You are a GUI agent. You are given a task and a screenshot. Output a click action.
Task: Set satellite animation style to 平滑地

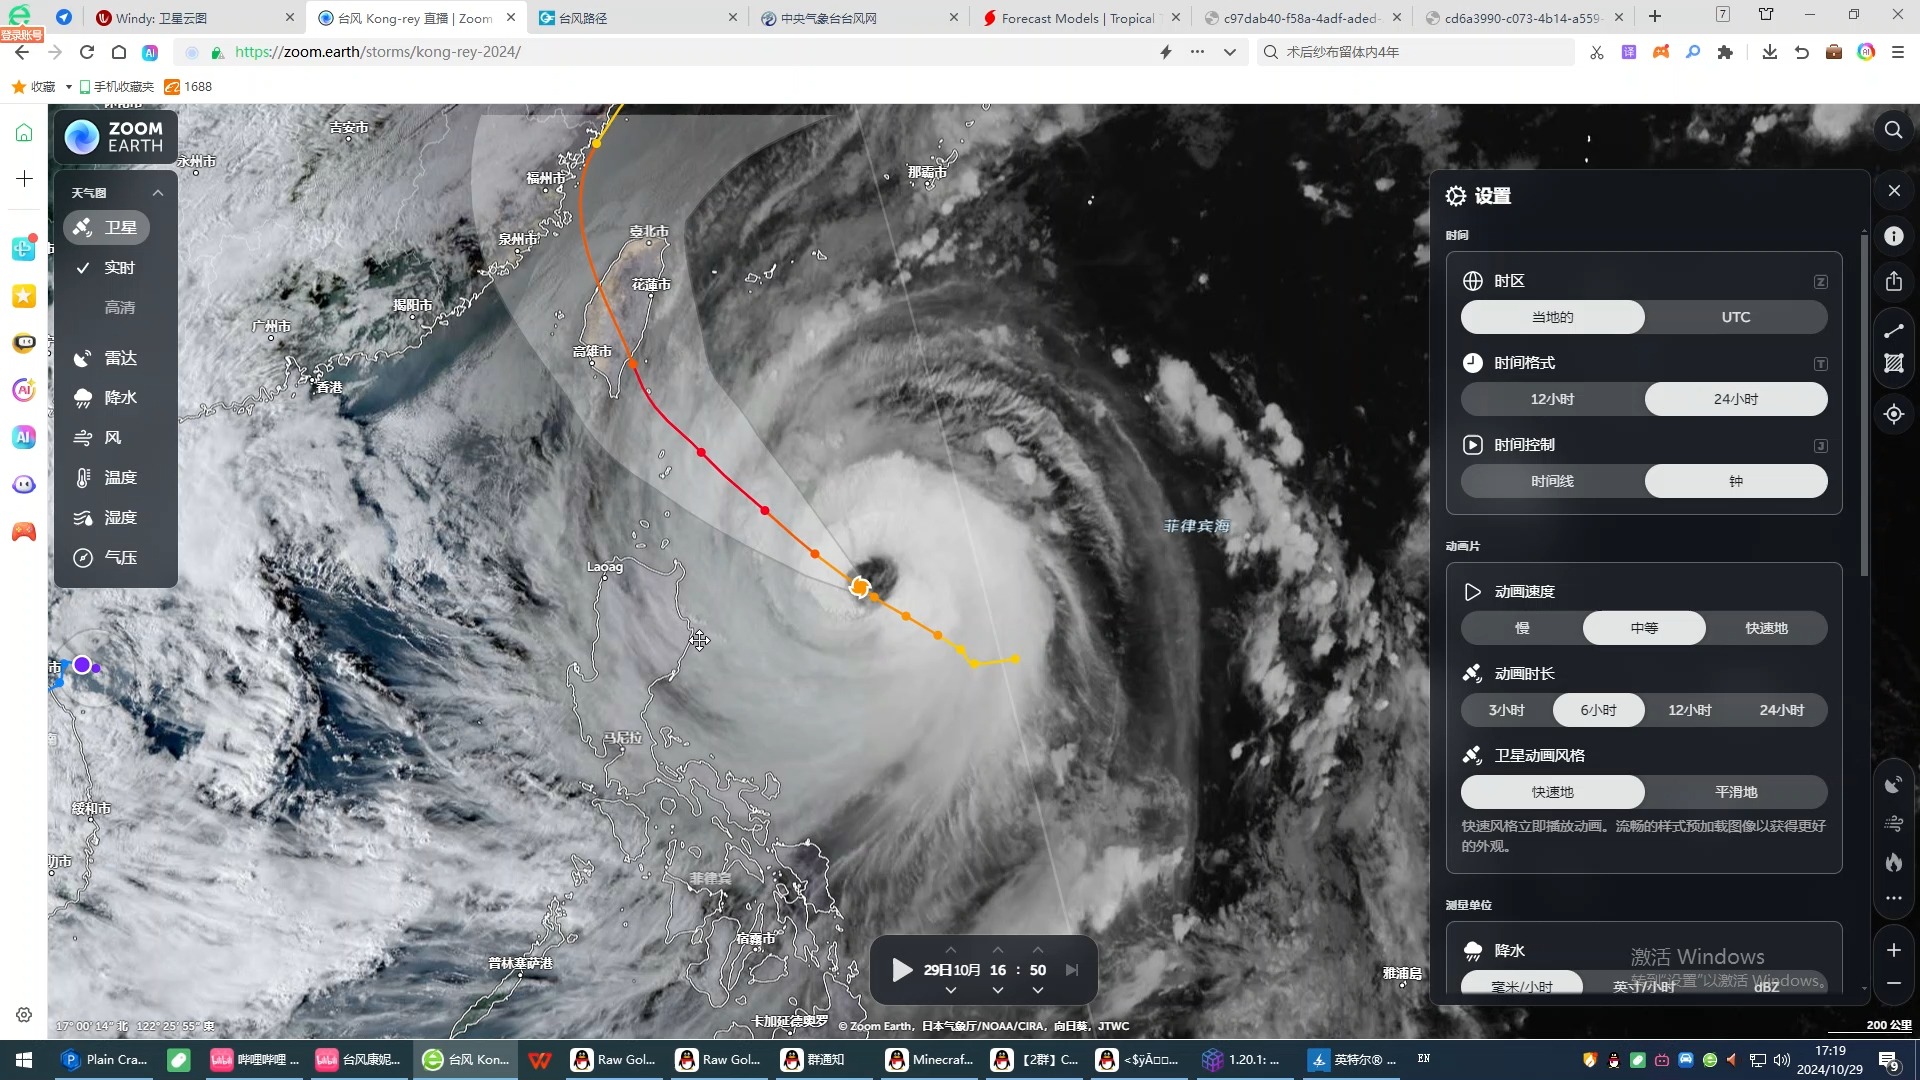click(1736, 792)
